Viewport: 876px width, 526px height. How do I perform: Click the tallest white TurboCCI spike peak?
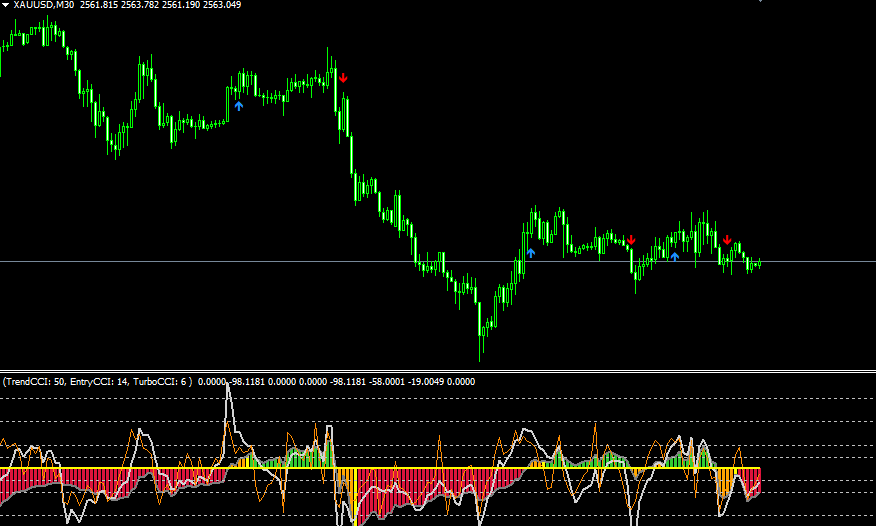pyautogui.click(x=228, y=386)
